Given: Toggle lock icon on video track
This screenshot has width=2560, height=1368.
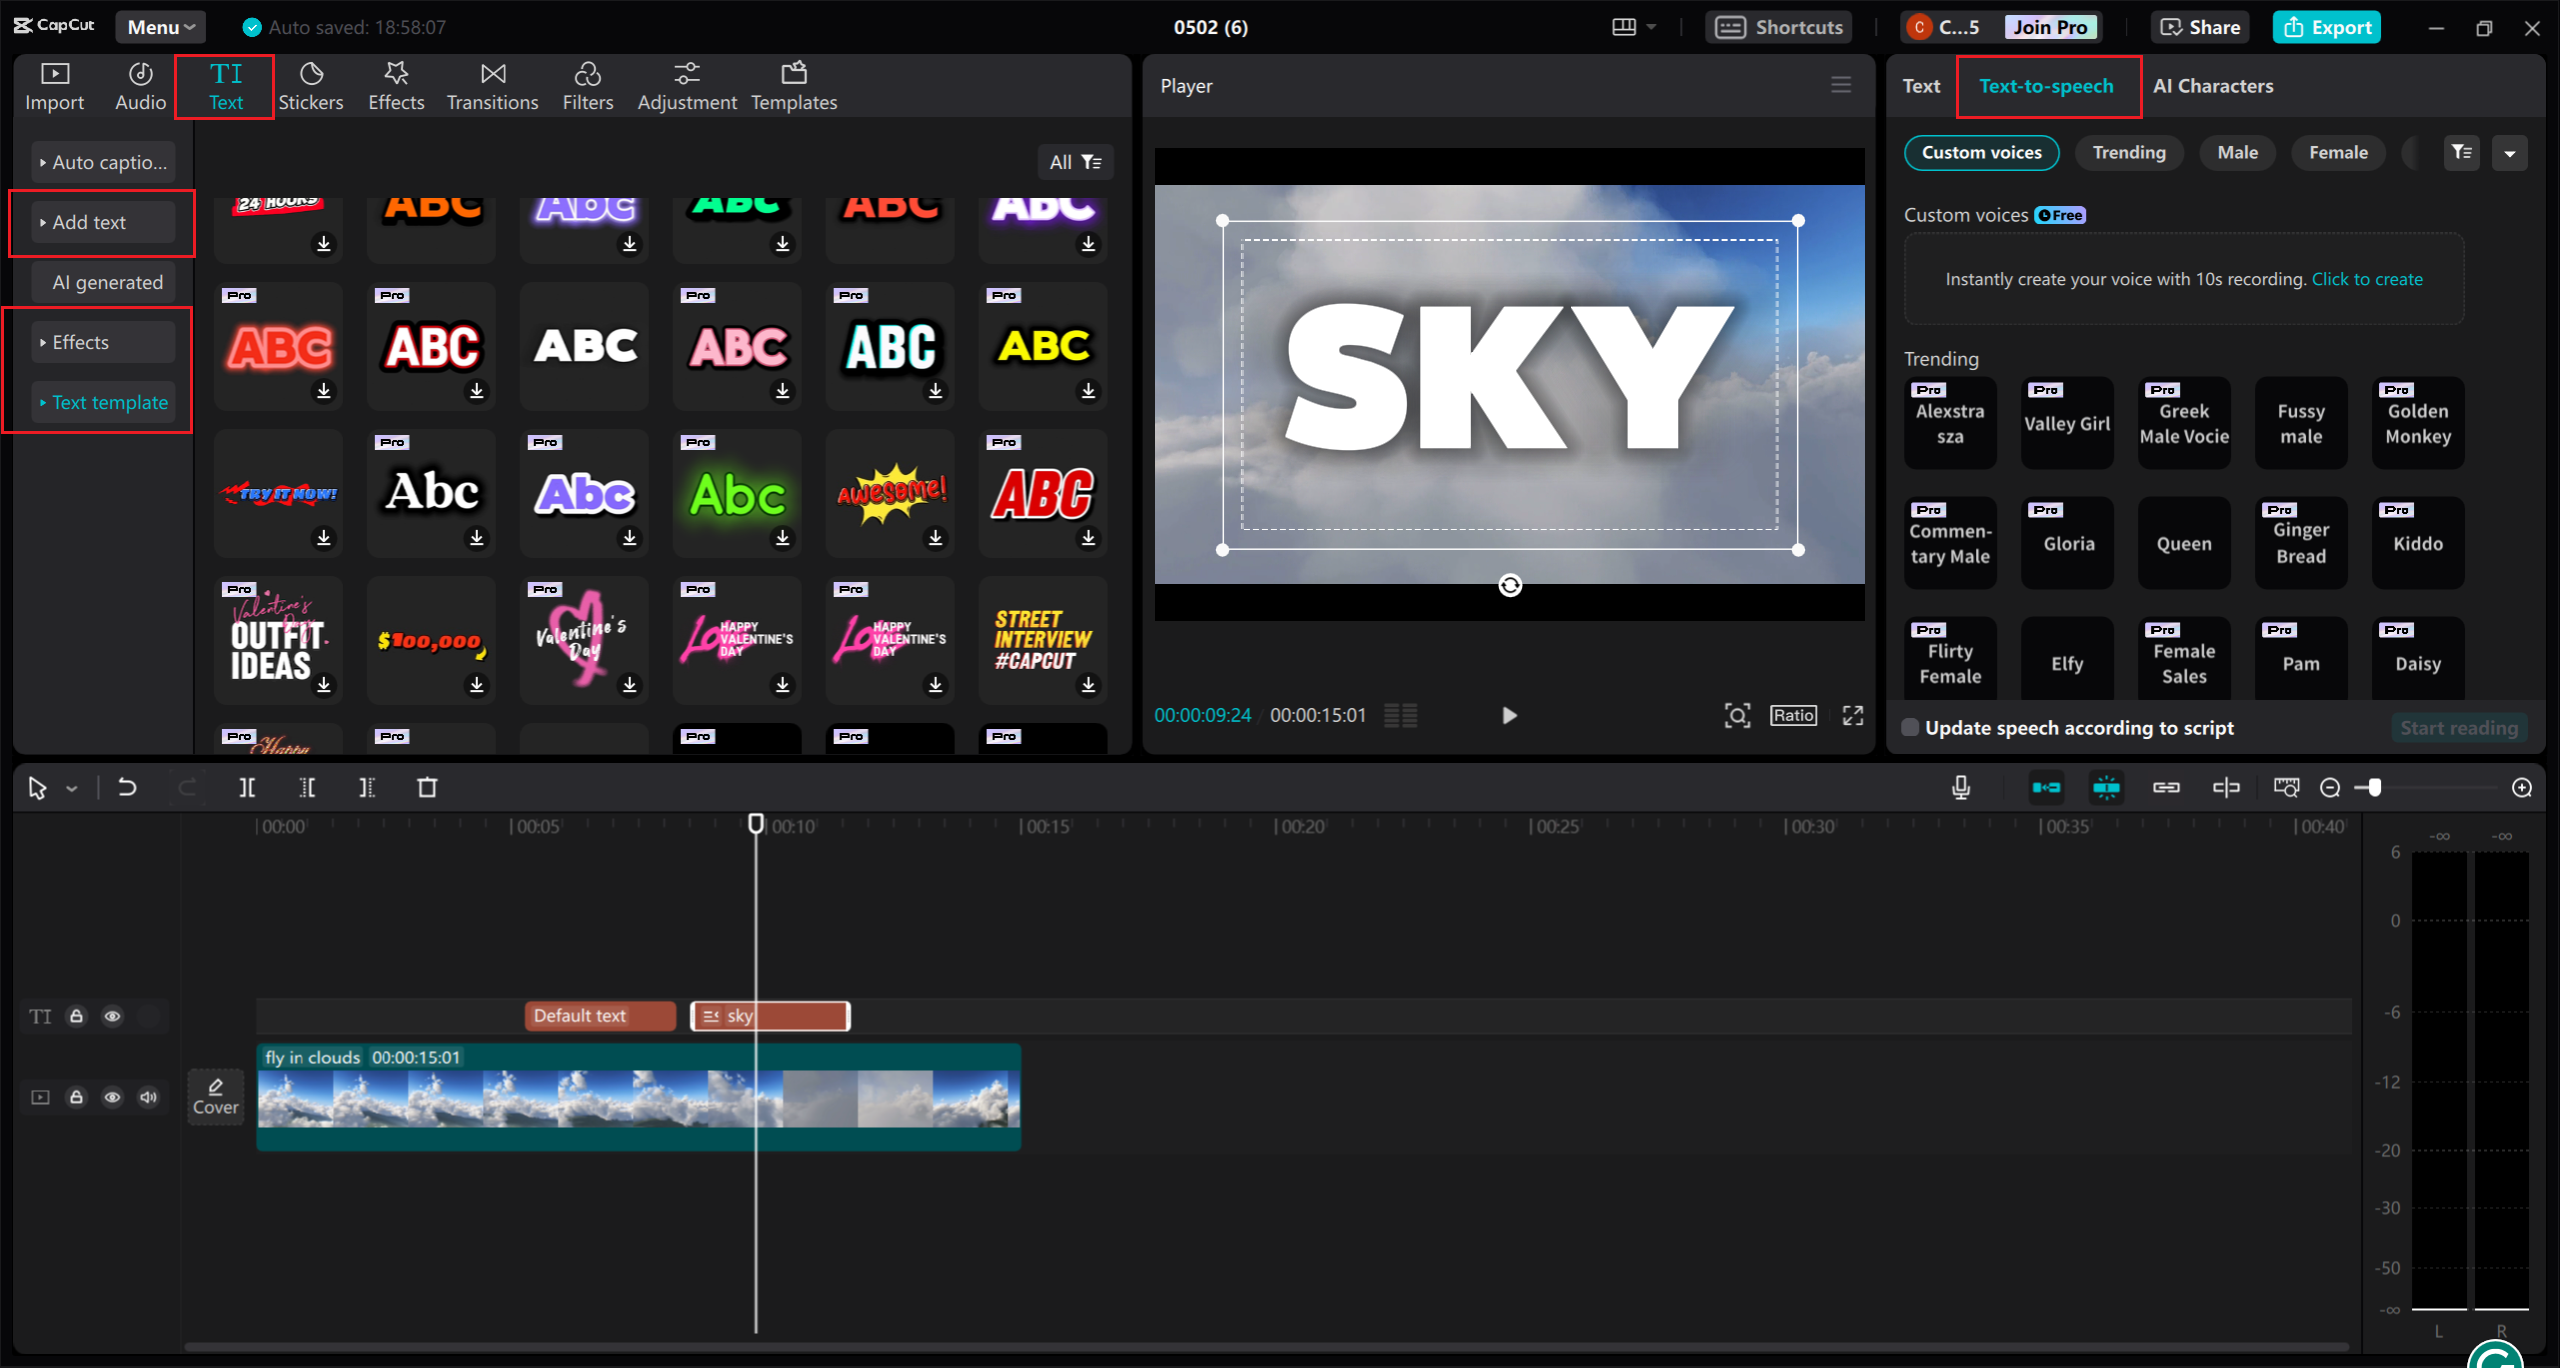Looking at the screenshot, I should coord(76,1097).
